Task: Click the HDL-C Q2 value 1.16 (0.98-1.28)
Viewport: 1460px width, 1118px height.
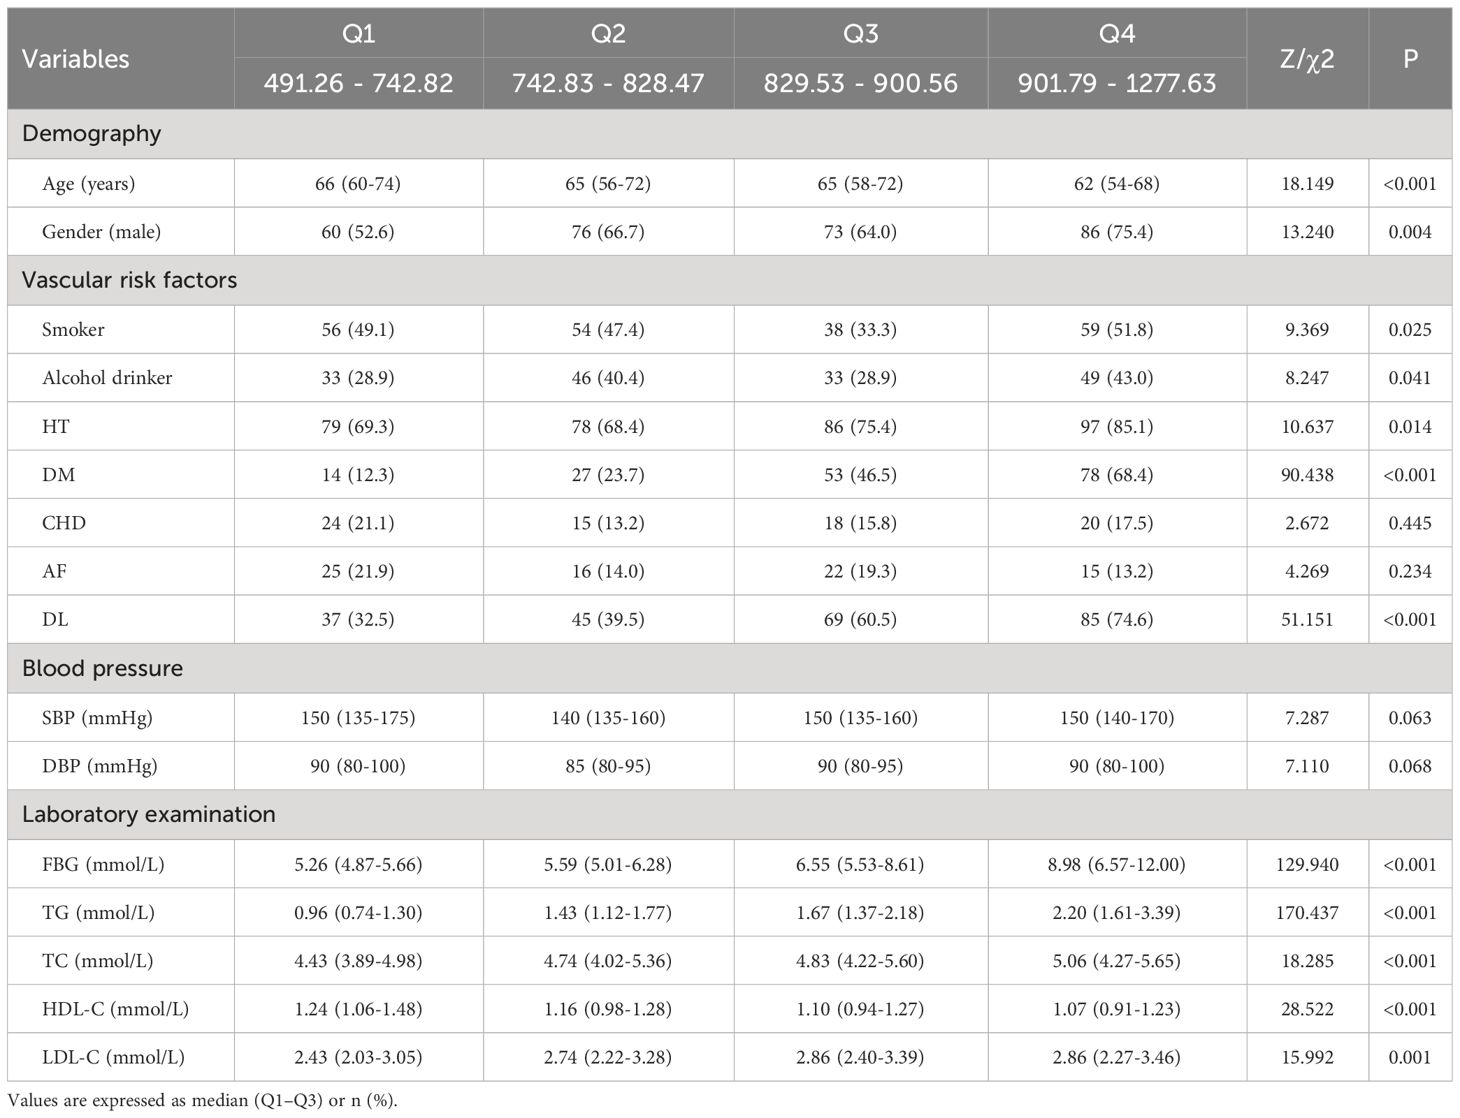Action: pos(608,1010)
